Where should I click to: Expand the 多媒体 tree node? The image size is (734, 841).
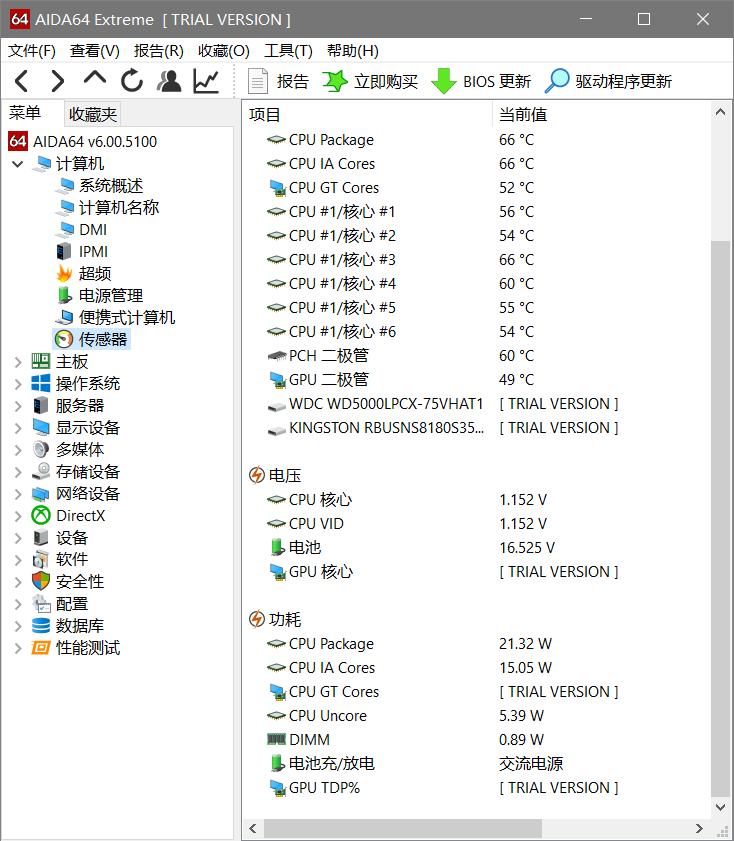click(x=18, y=450)
